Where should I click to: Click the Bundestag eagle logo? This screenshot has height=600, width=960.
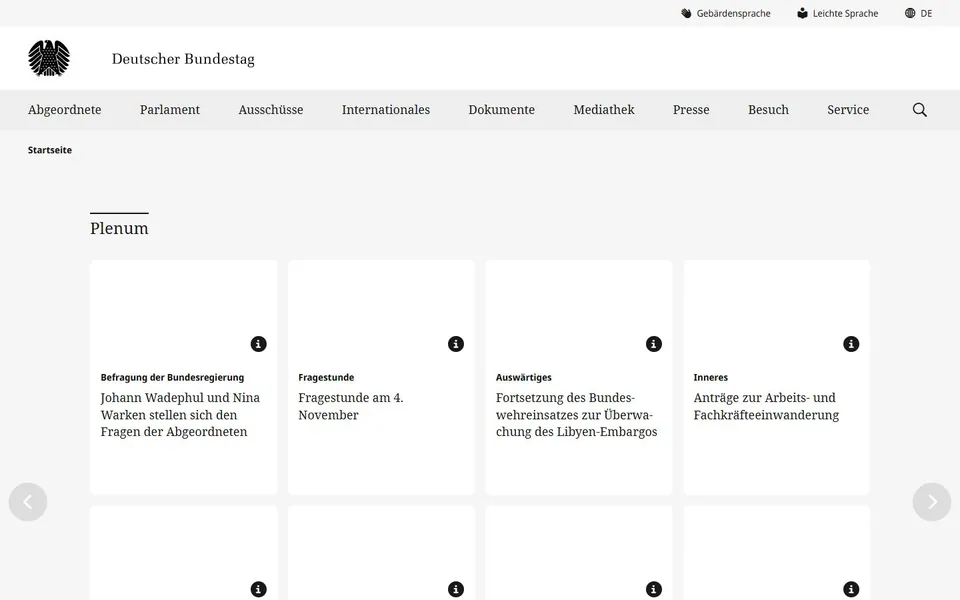(x=49, y=58)
